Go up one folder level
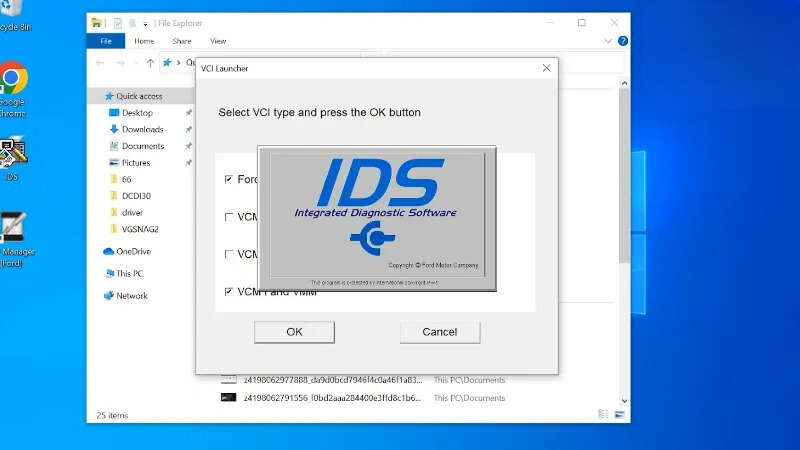800x450 pixels. tap(150, 63)
